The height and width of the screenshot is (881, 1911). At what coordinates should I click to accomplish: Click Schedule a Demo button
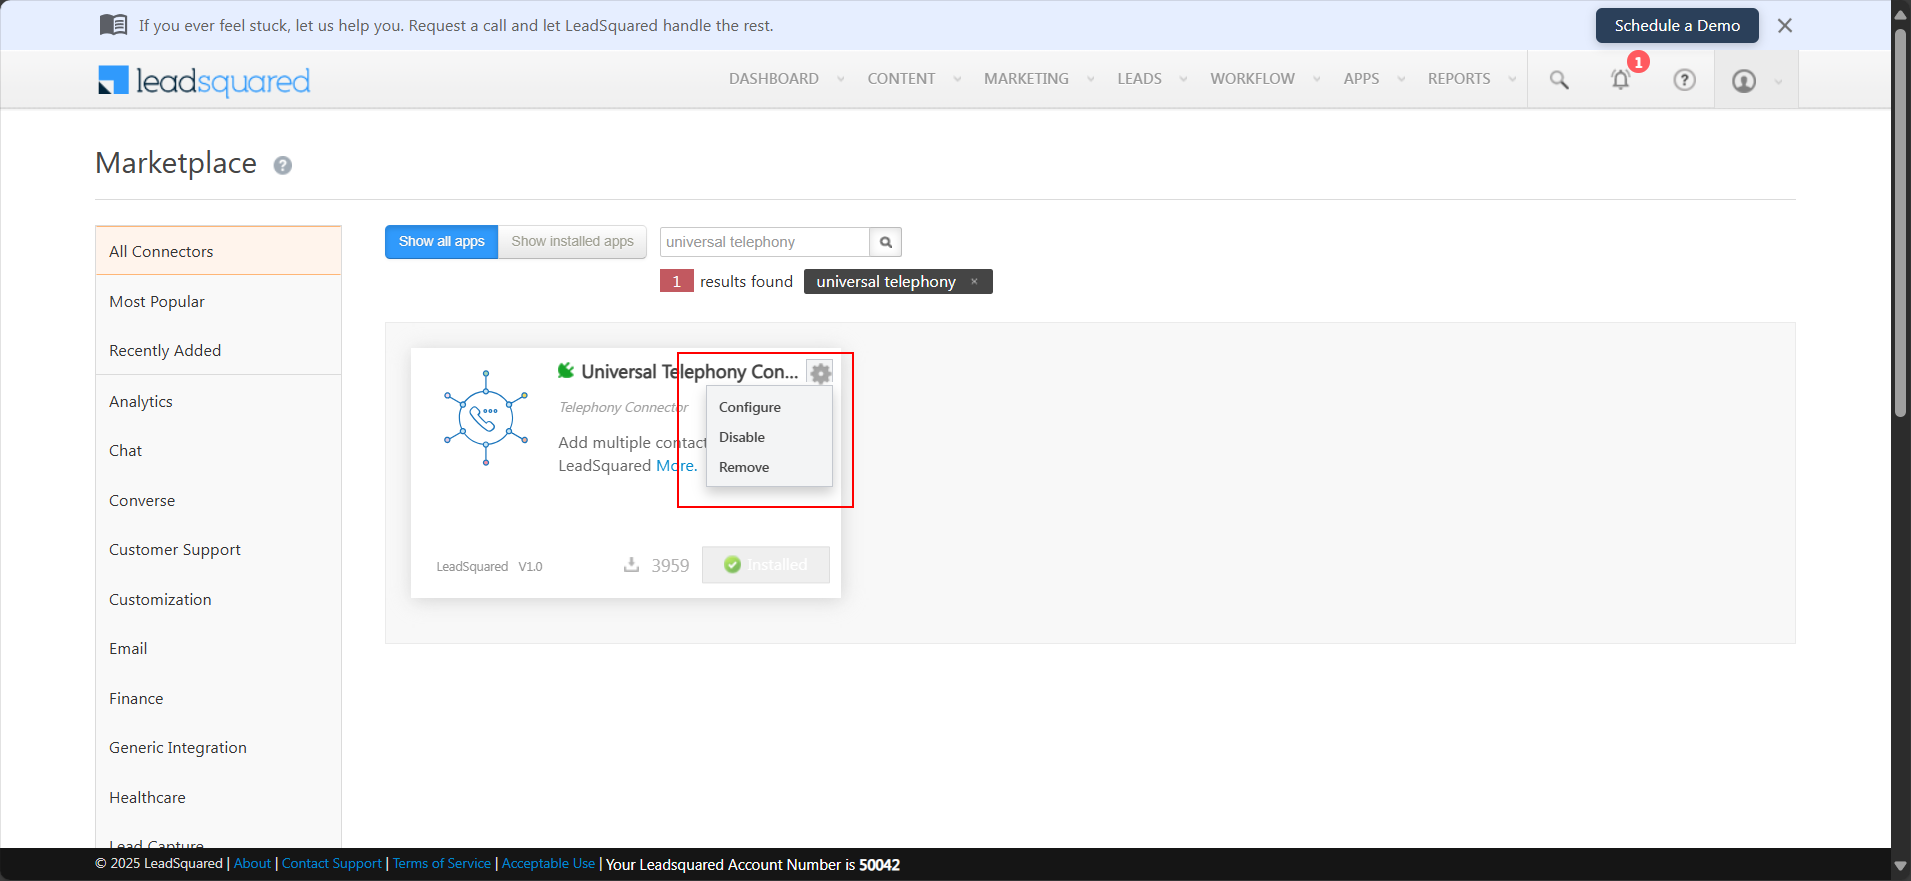click(1677, 26)
